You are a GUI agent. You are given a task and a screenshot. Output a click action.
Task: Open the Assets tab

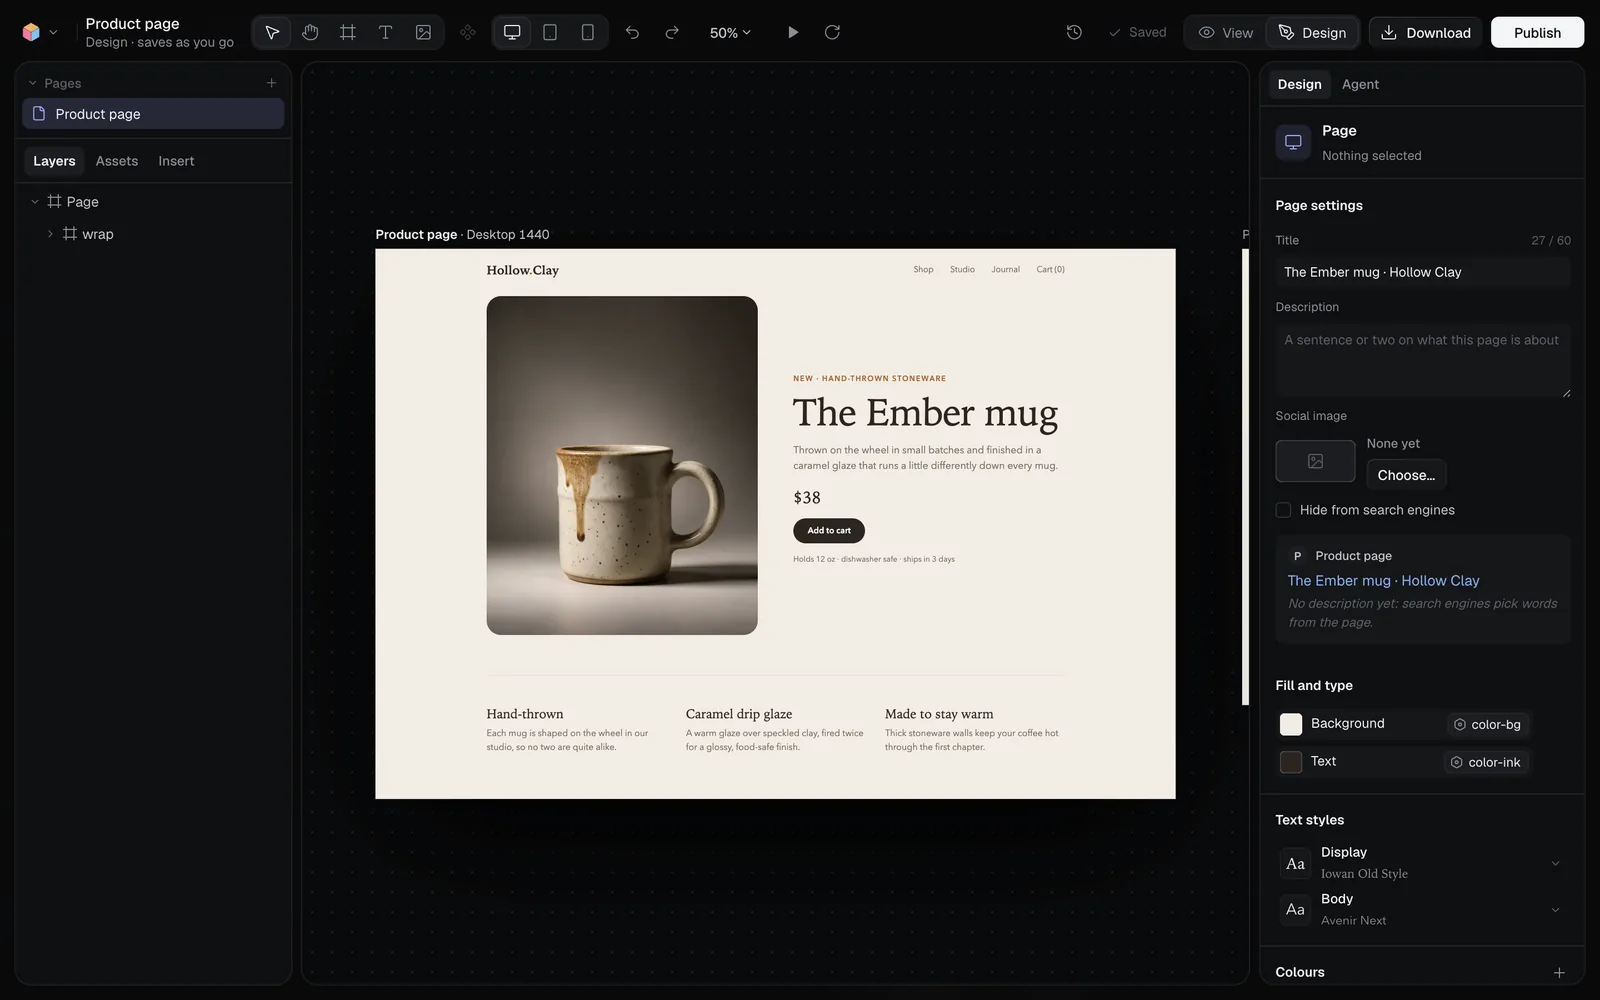117,161
